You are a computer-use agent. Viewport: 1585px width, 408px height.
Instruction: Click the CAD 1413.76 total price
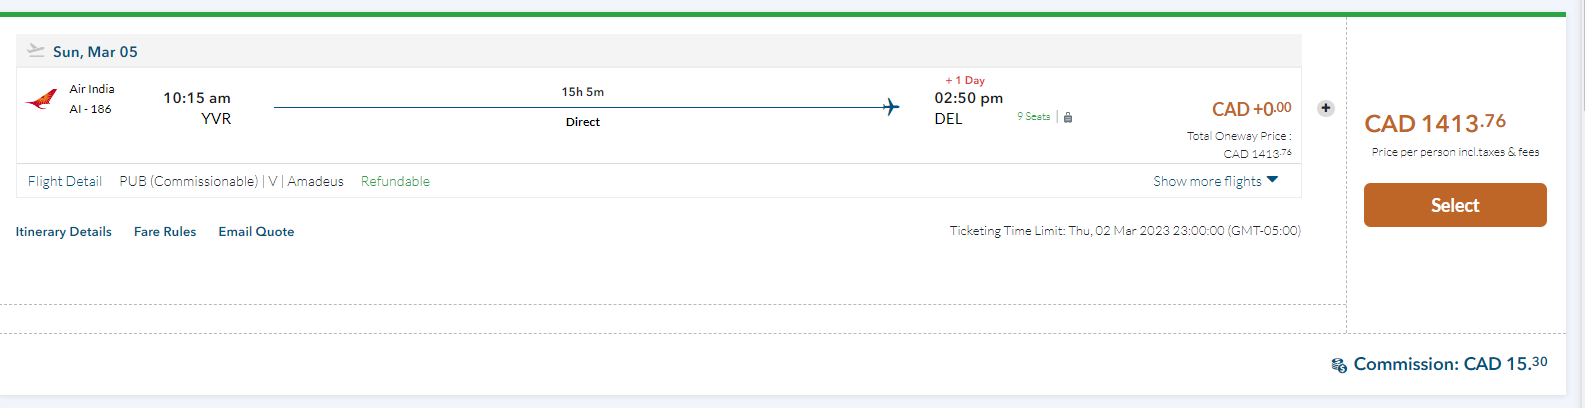click(x=1435, y=123)
